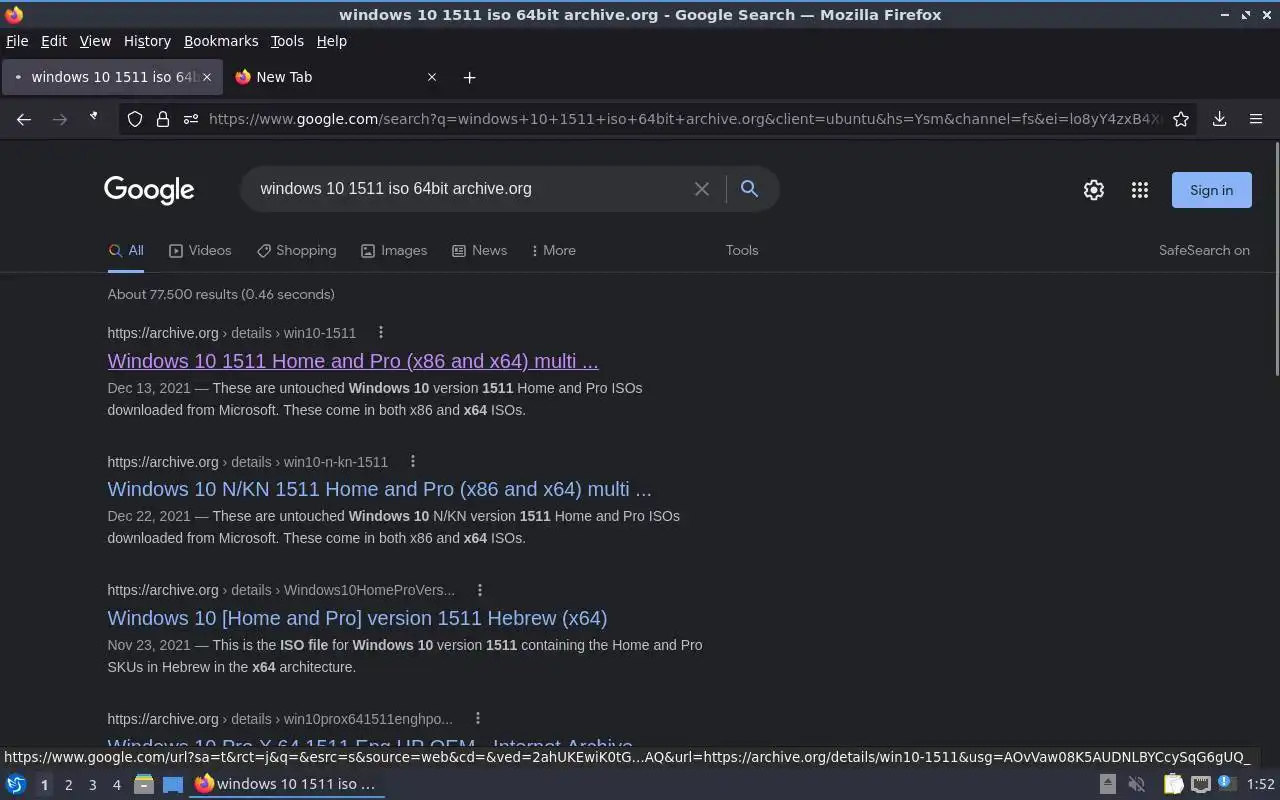Switch to workspace 4
The image size is (1280, 800).
coord(116,785)
